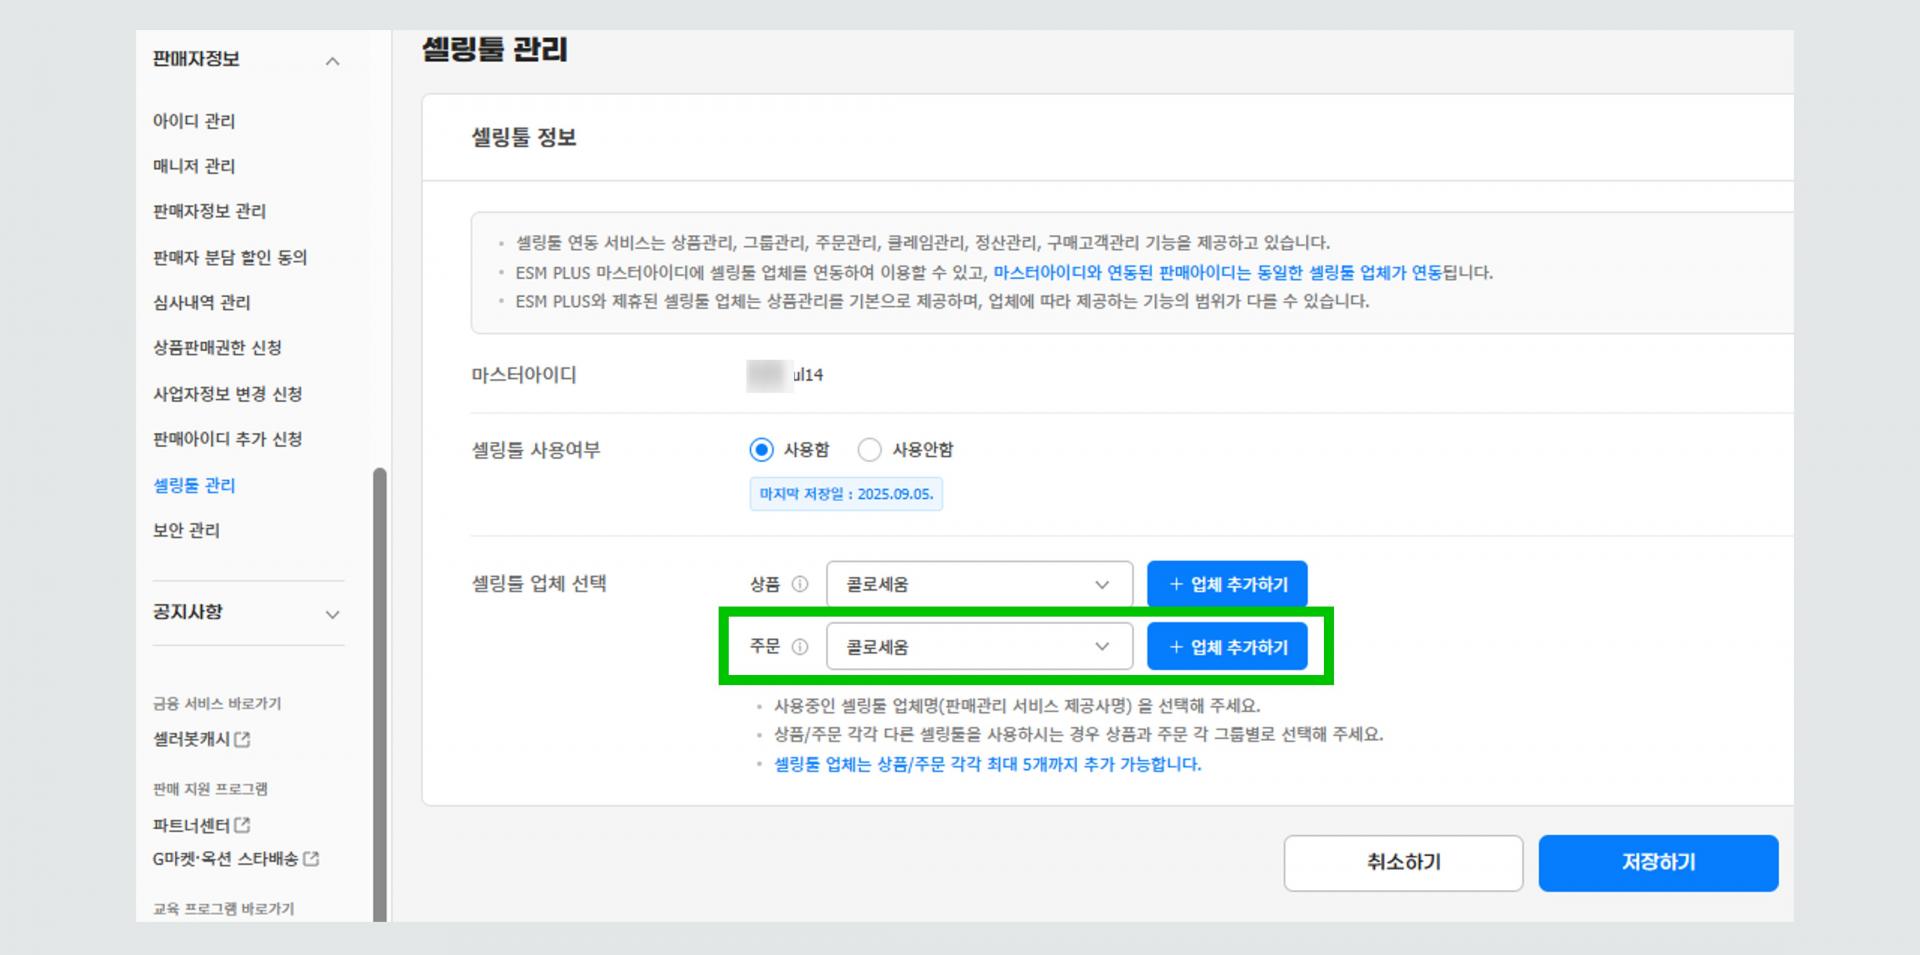Image resolution: width=1920 pixels, height=955 pixels.
Task: Go to 매니저 관리 menu item
Action: [x=194, y=166]
